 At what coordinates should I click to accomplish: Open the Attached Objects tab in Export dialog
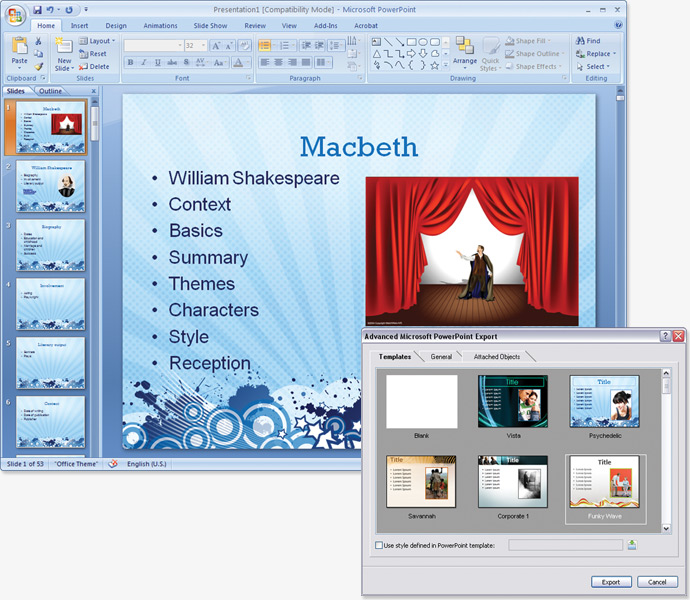coord(497,357)
